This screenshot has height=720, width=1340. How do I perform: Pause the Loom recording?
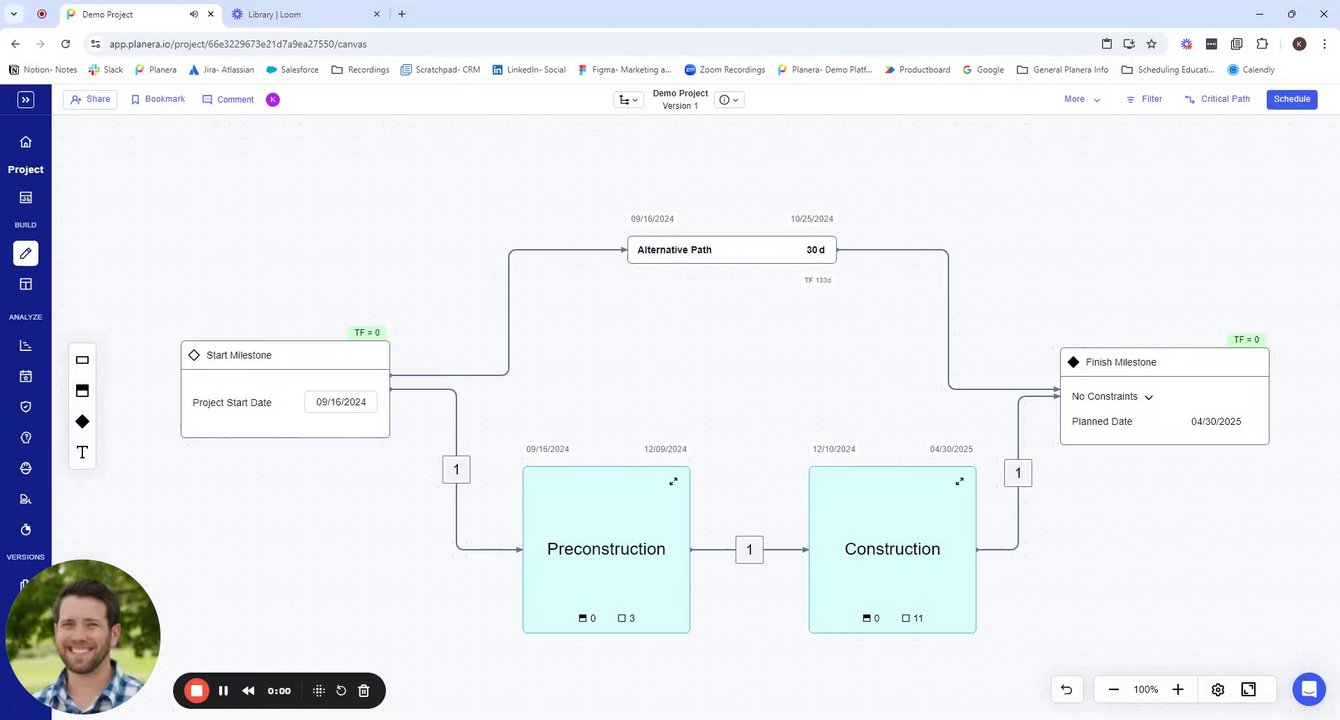tap(223, 691)
